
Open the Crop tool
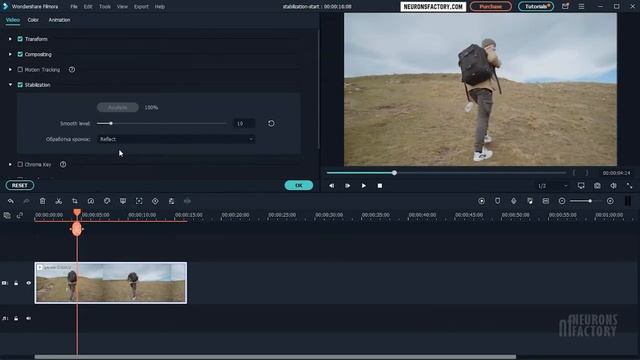75,201
